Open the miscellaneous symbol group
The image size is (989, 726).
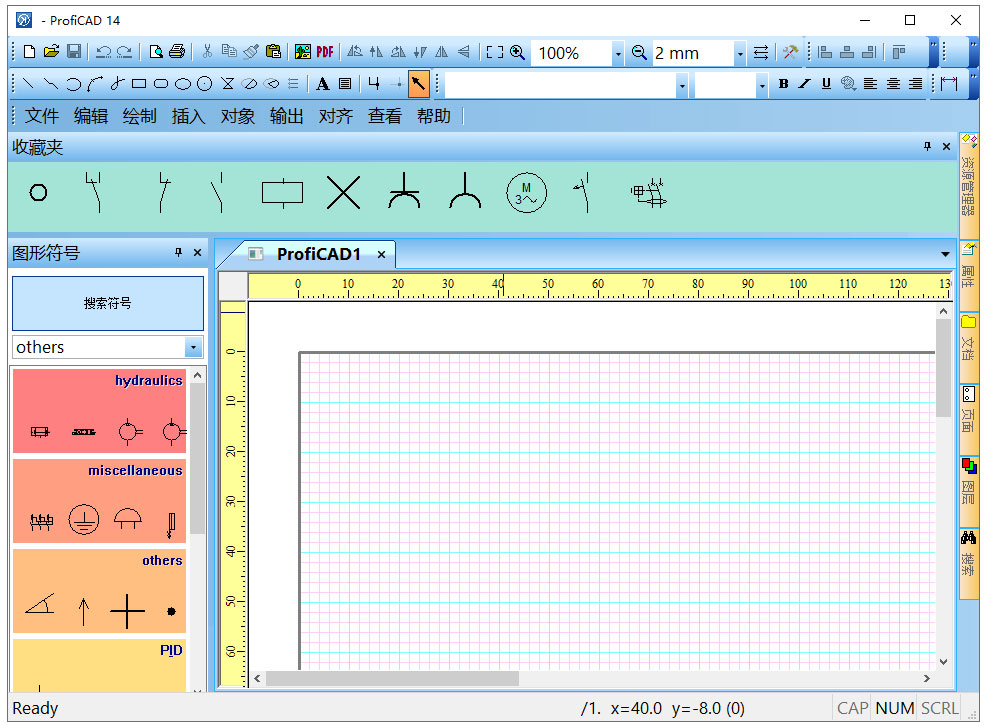coord(100,501)
